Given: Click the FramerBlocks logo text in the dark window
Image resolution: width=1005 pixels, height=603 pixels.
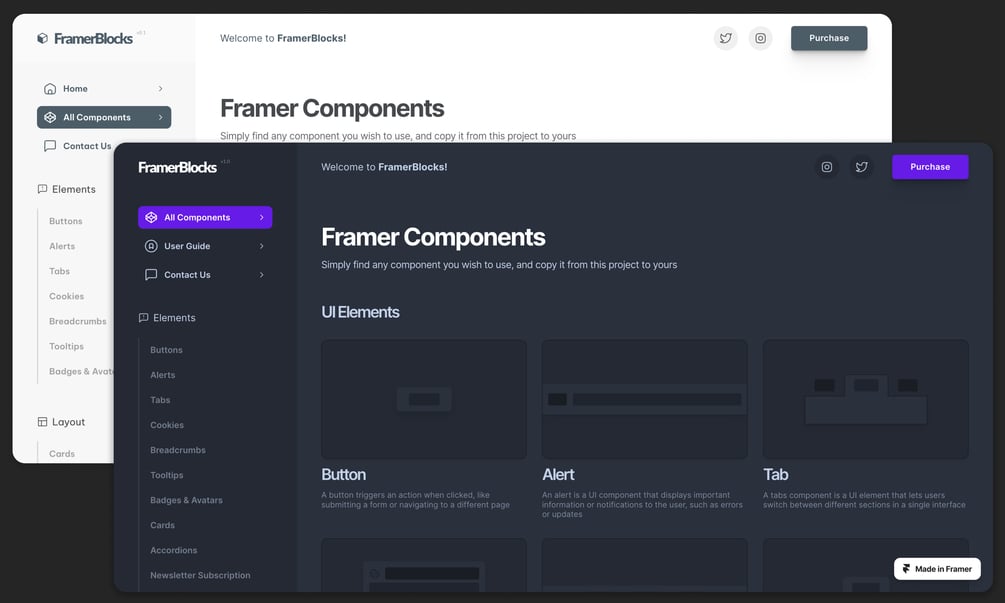Looking at the screenshot, I should (x=178, y=168).
